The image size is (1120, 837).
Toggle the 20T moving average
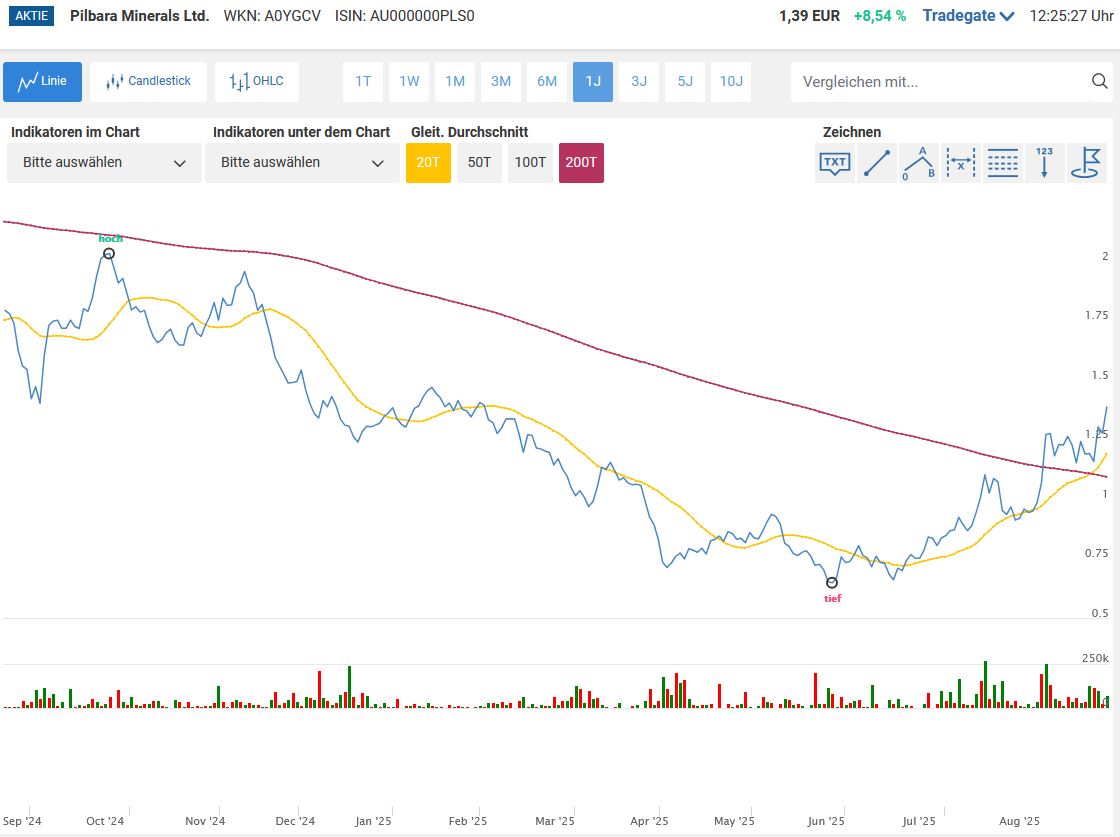pyautogui.click(x=428, y=163)
